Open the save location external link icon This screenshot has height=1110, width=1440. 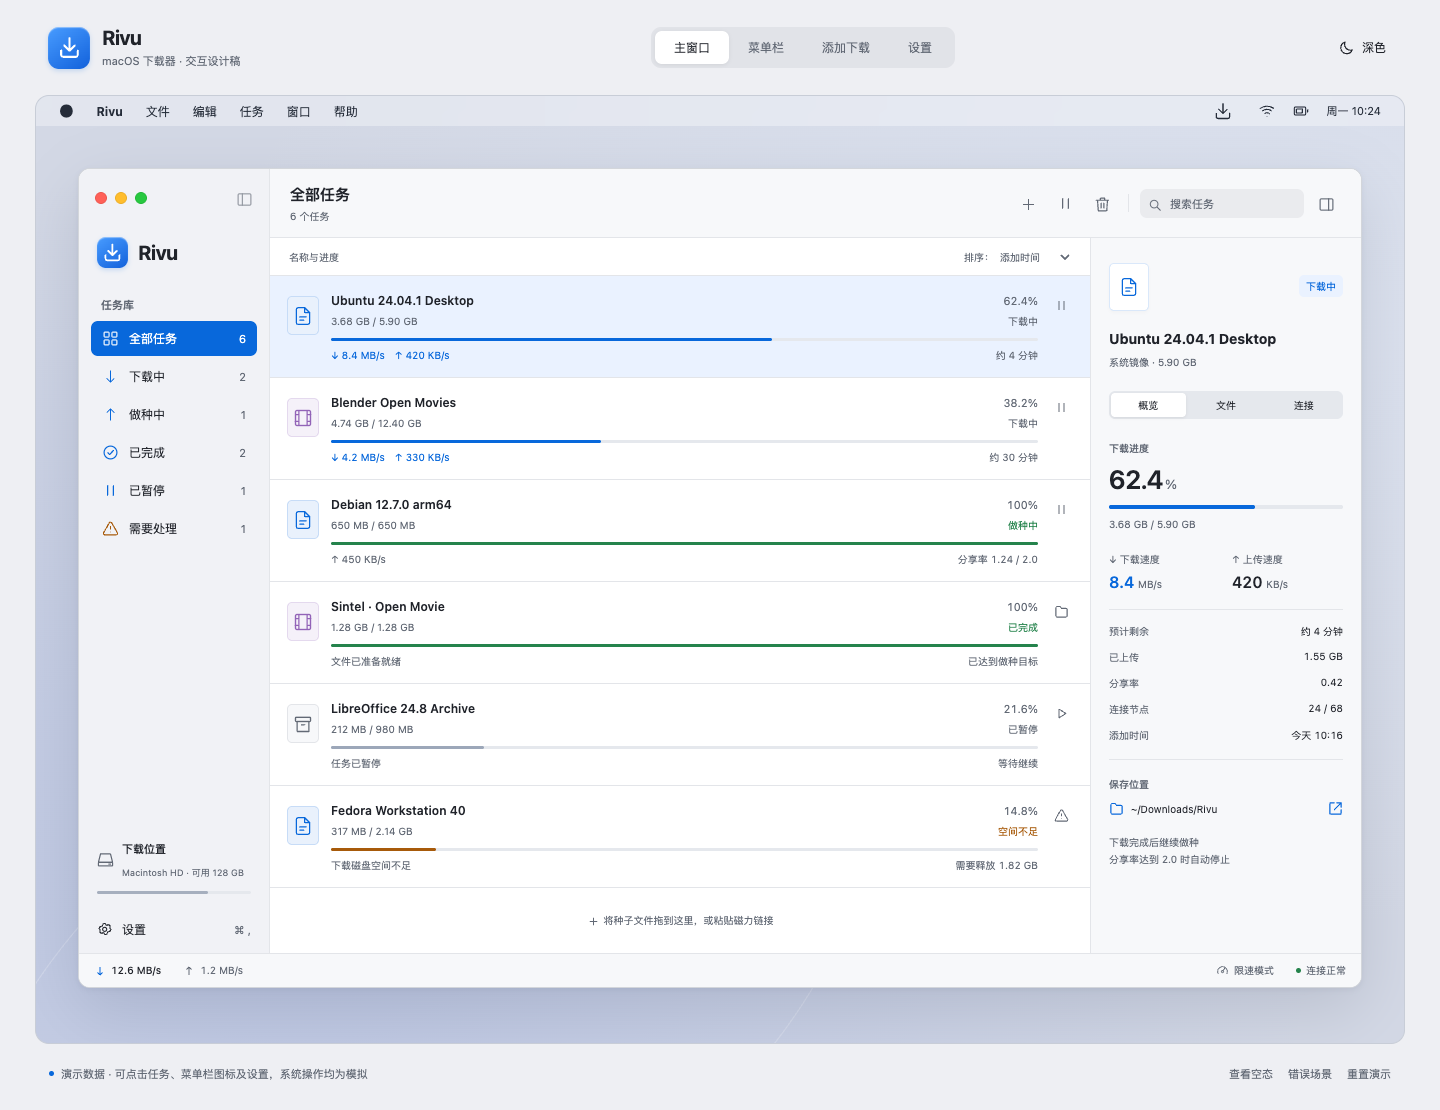[x=1335, y=809]
